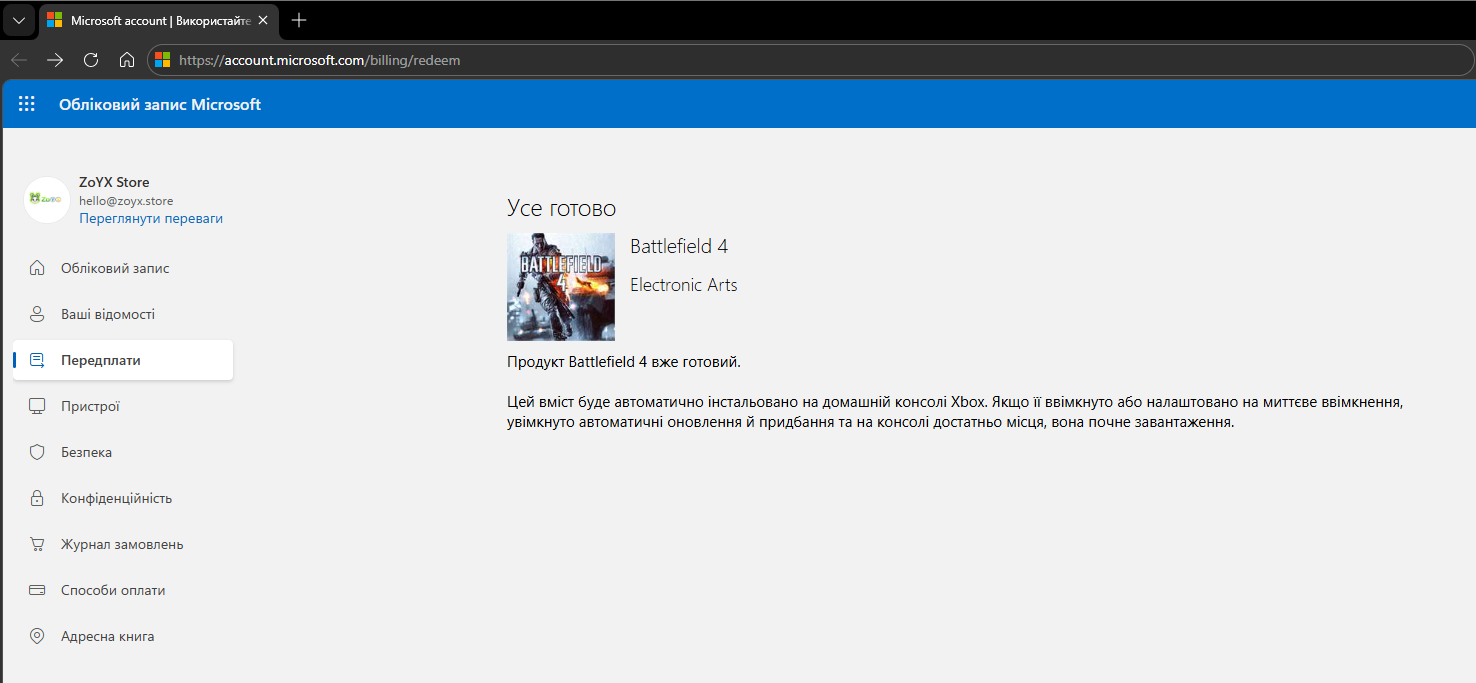1476x683 pixels.
Task: Open the Microsoft apps grid launcher
Action: (27, 104)
